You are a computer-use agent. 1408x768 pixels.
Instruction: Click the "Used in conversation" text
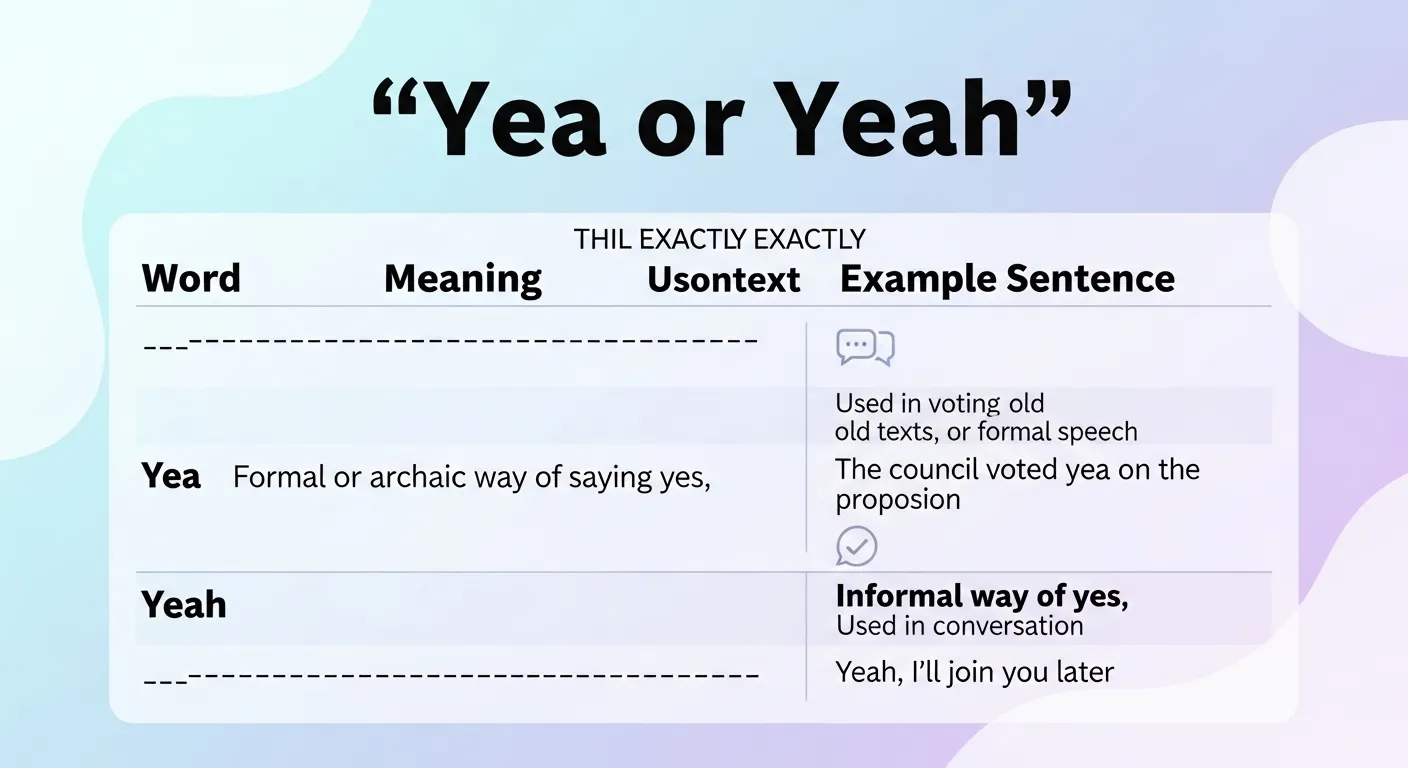(x=959, y=626)
